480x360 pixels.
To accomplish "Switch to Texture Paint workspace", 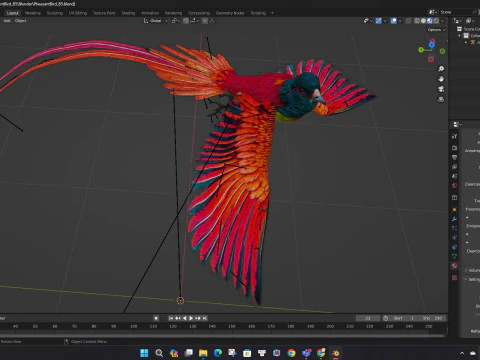I will pyautogui.click(x=104, y=13).
